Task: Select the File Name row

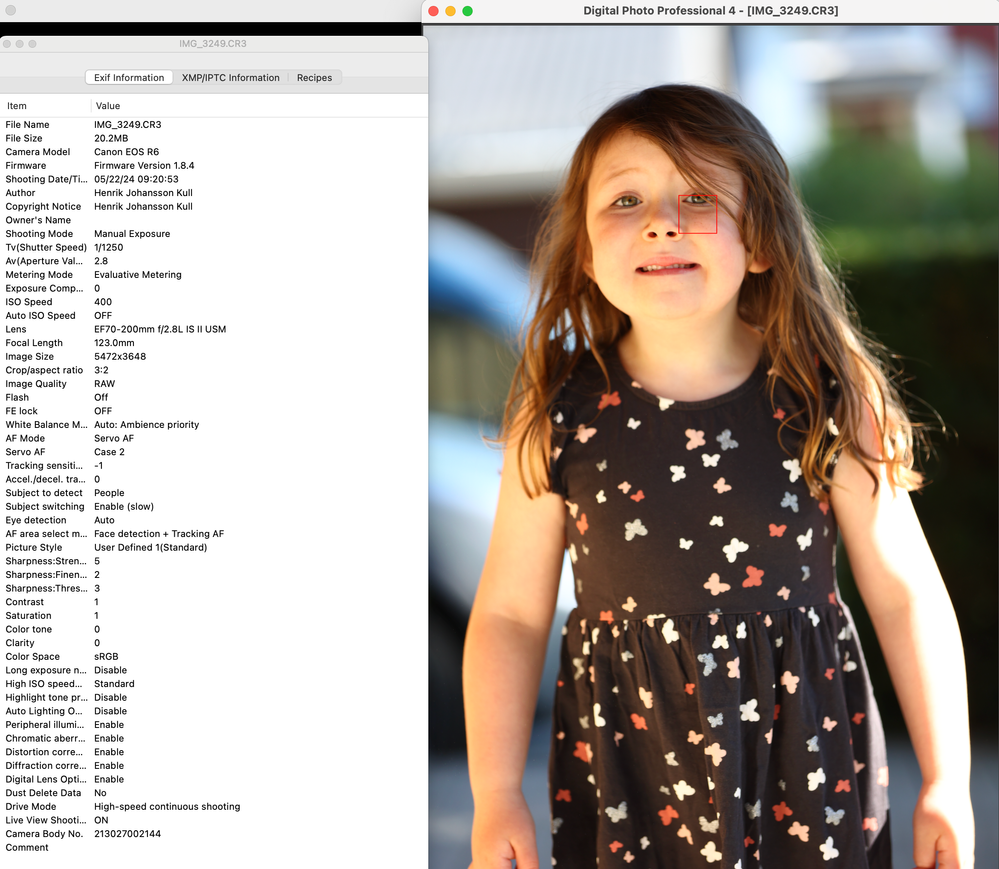Action: point(28,125)
